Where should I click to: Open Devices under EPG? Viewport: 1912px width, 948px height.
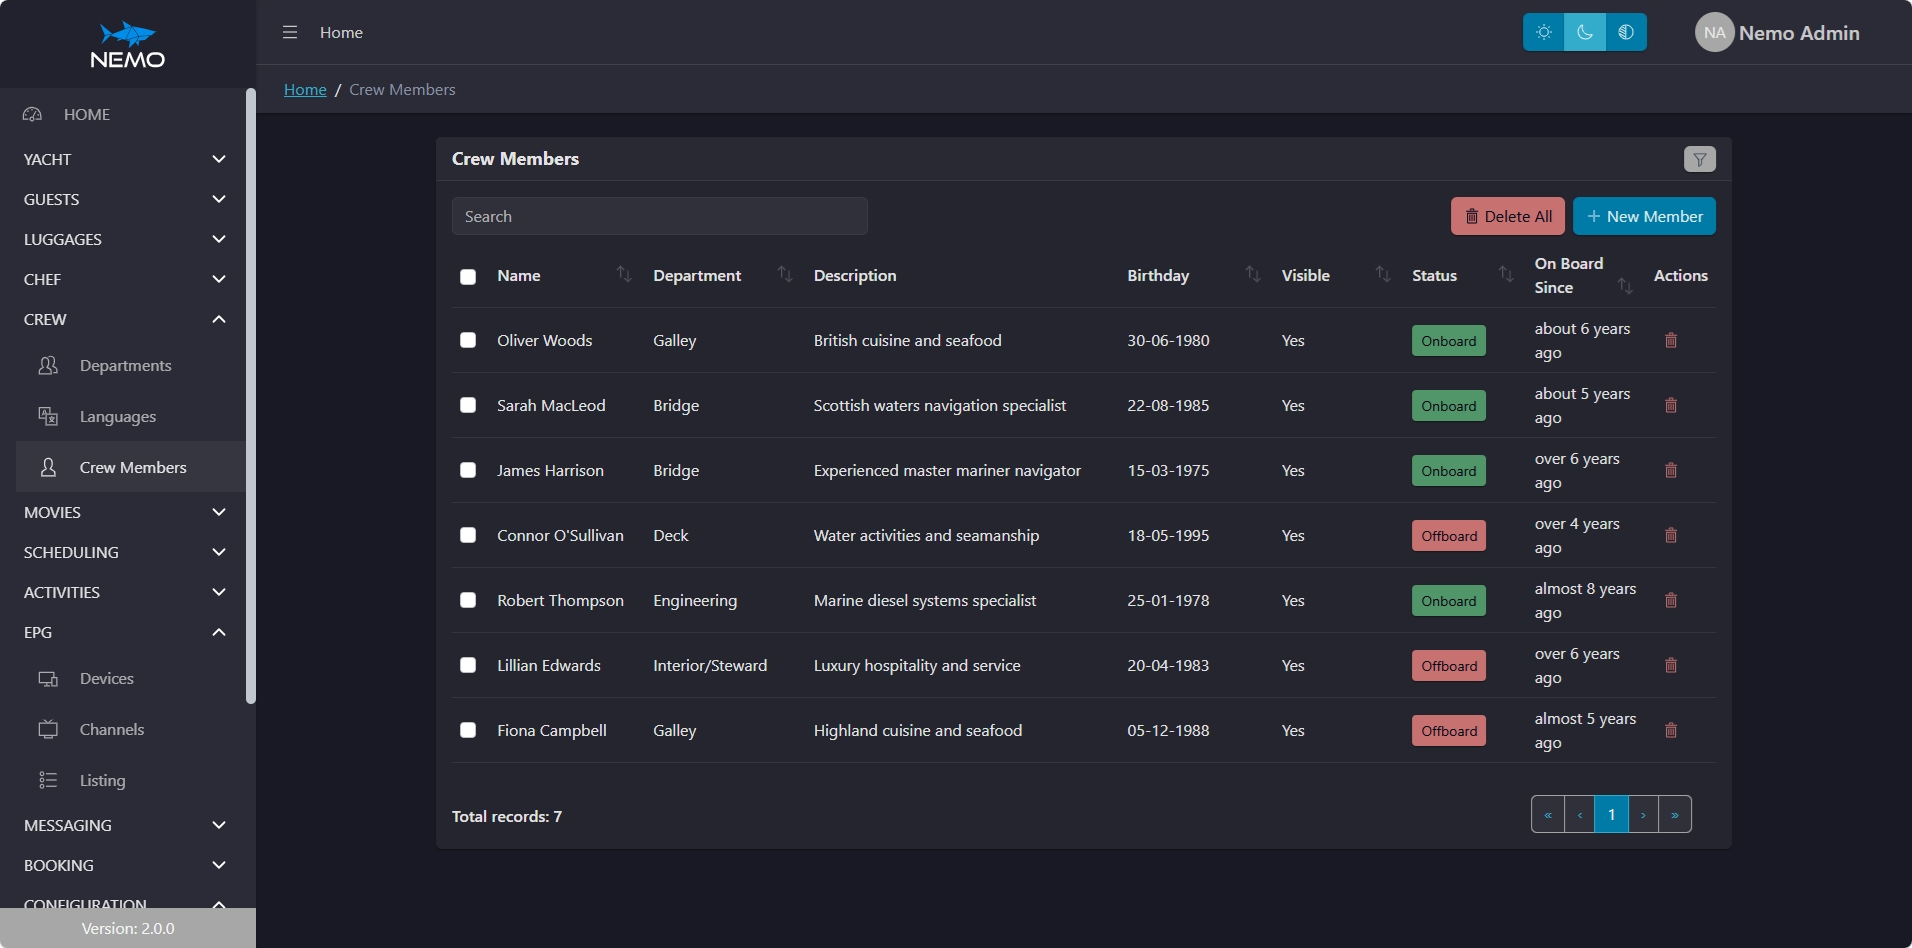click(x=130, y=678)
